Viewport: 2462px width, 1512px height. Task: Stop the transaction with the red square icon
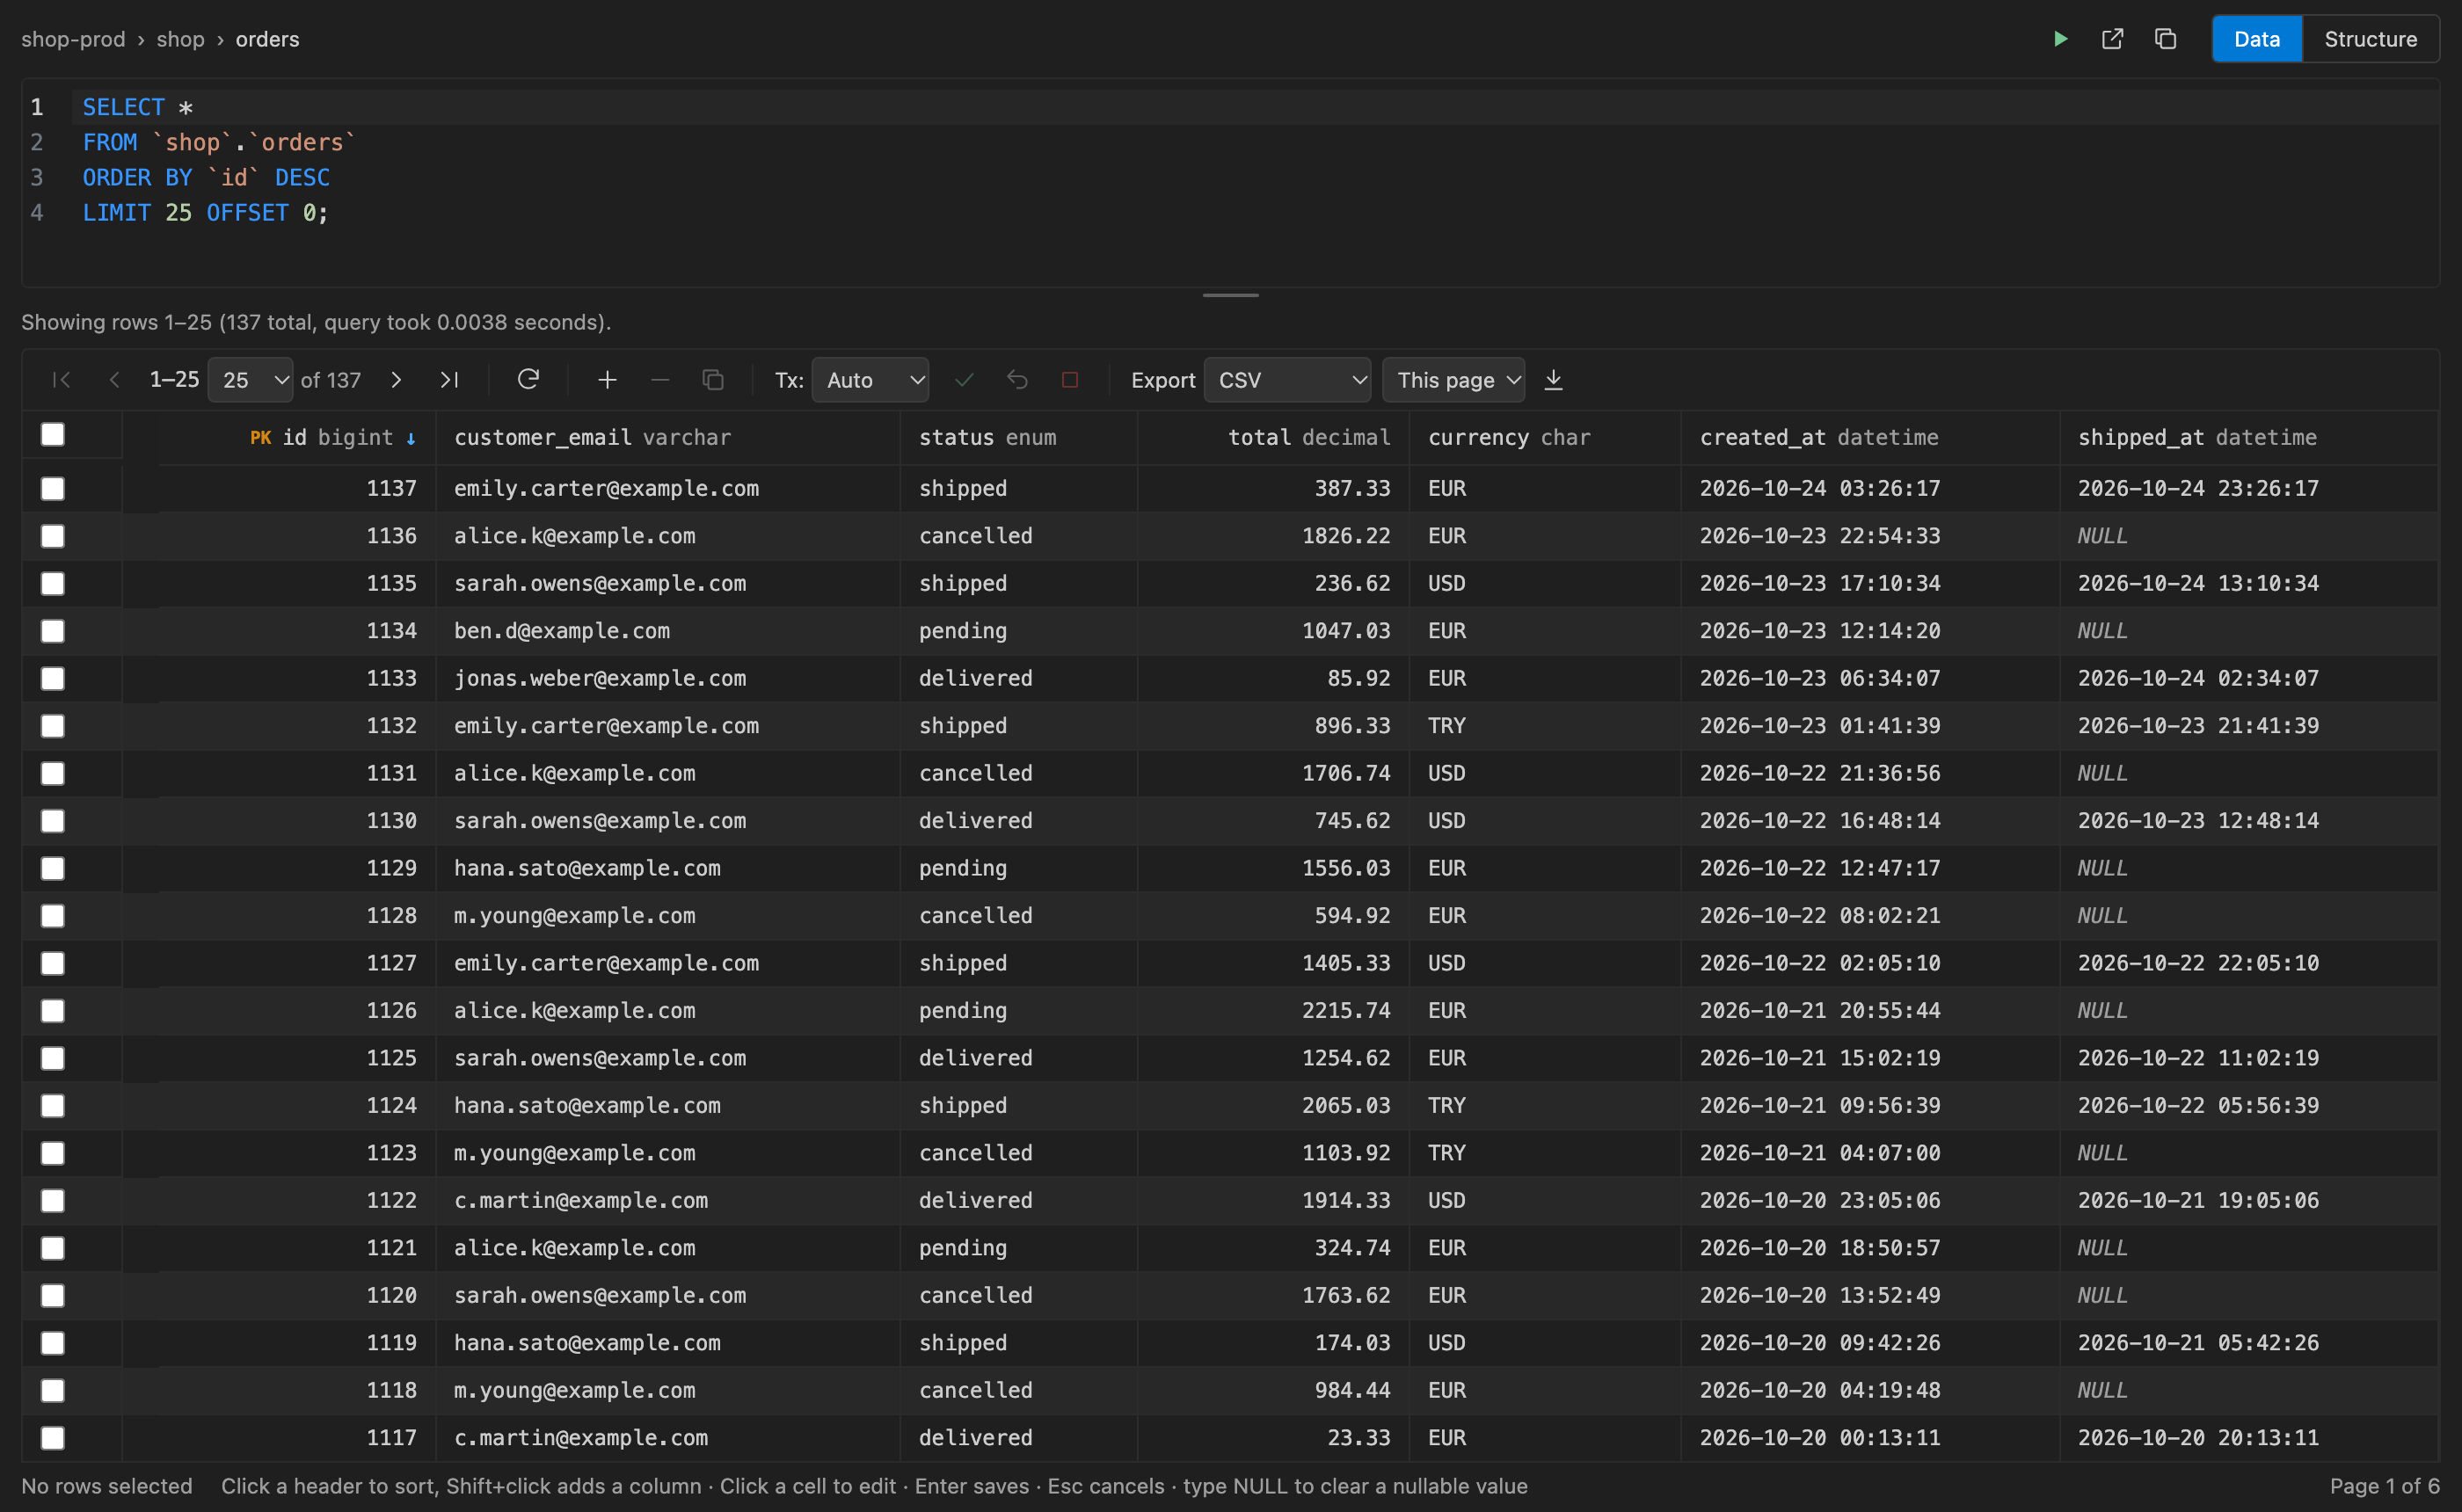(x=1070, y=380)
